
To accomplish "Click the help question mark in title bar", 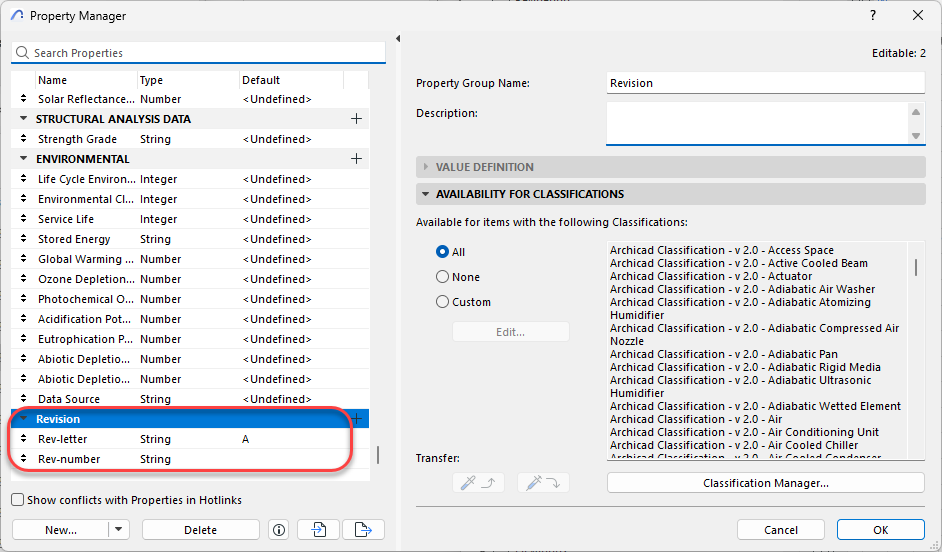I will tap(873, 15).
